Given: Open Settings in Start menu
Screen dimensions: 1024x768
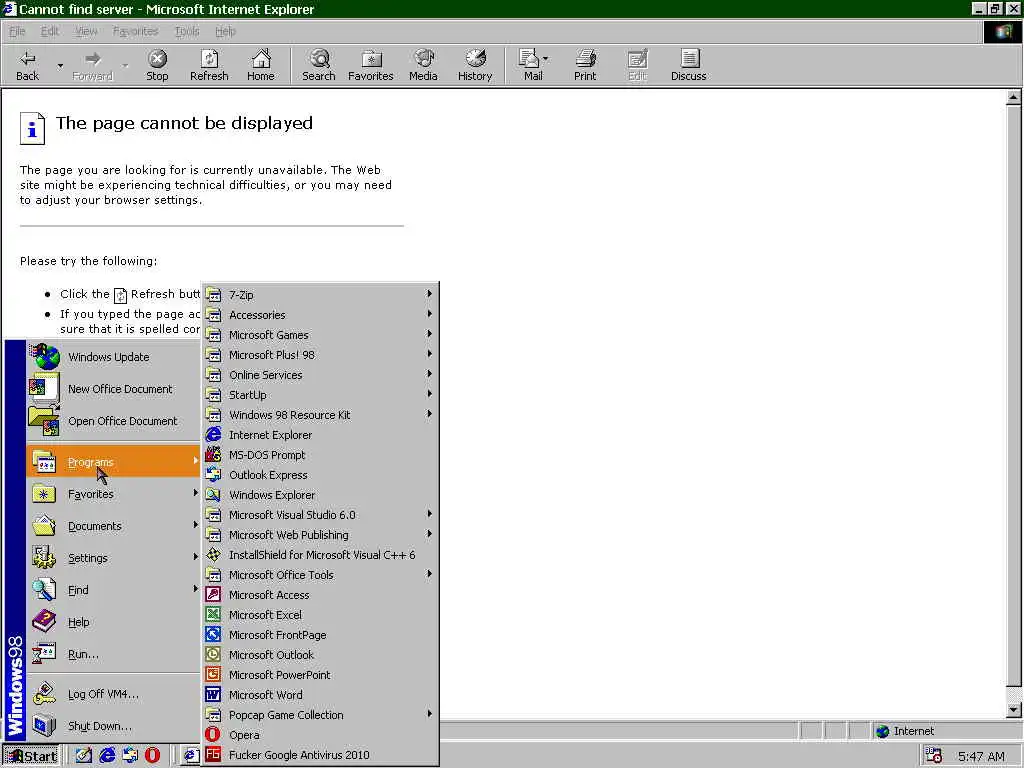Looking at the screenshot, I should [113, 558].
